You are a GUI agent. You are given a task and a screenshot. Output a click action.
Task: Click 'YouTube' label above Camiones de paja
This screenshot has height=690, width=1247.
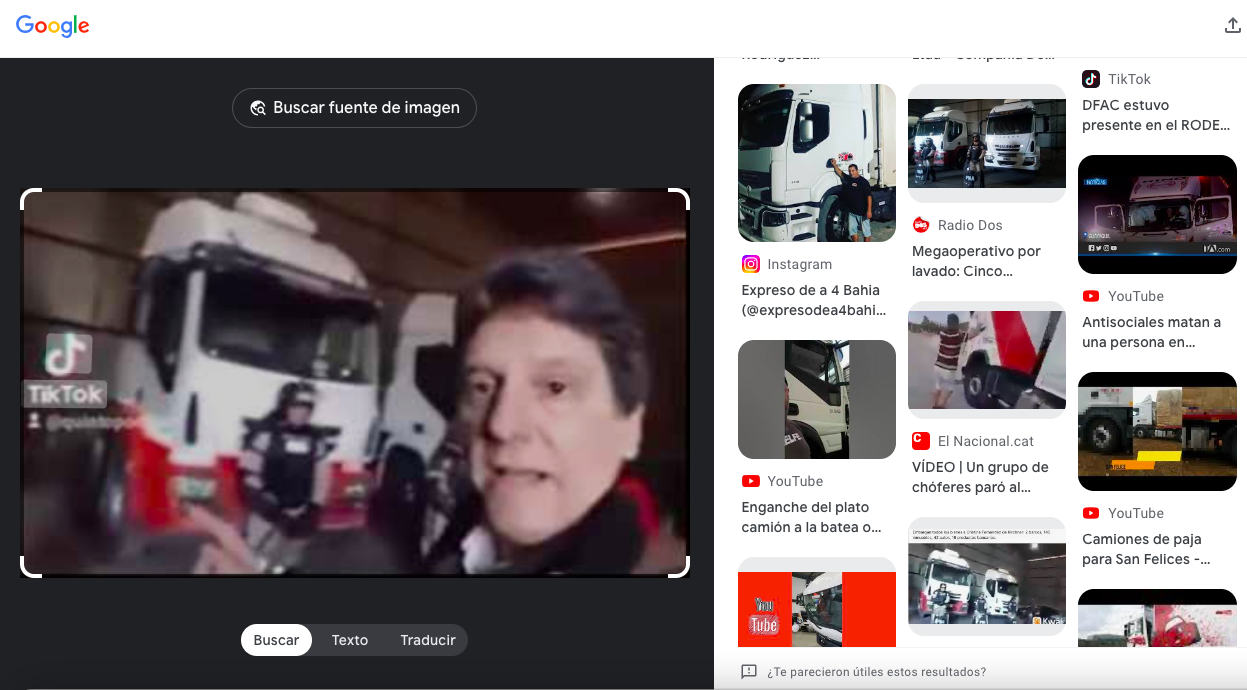click(1136, 513)
